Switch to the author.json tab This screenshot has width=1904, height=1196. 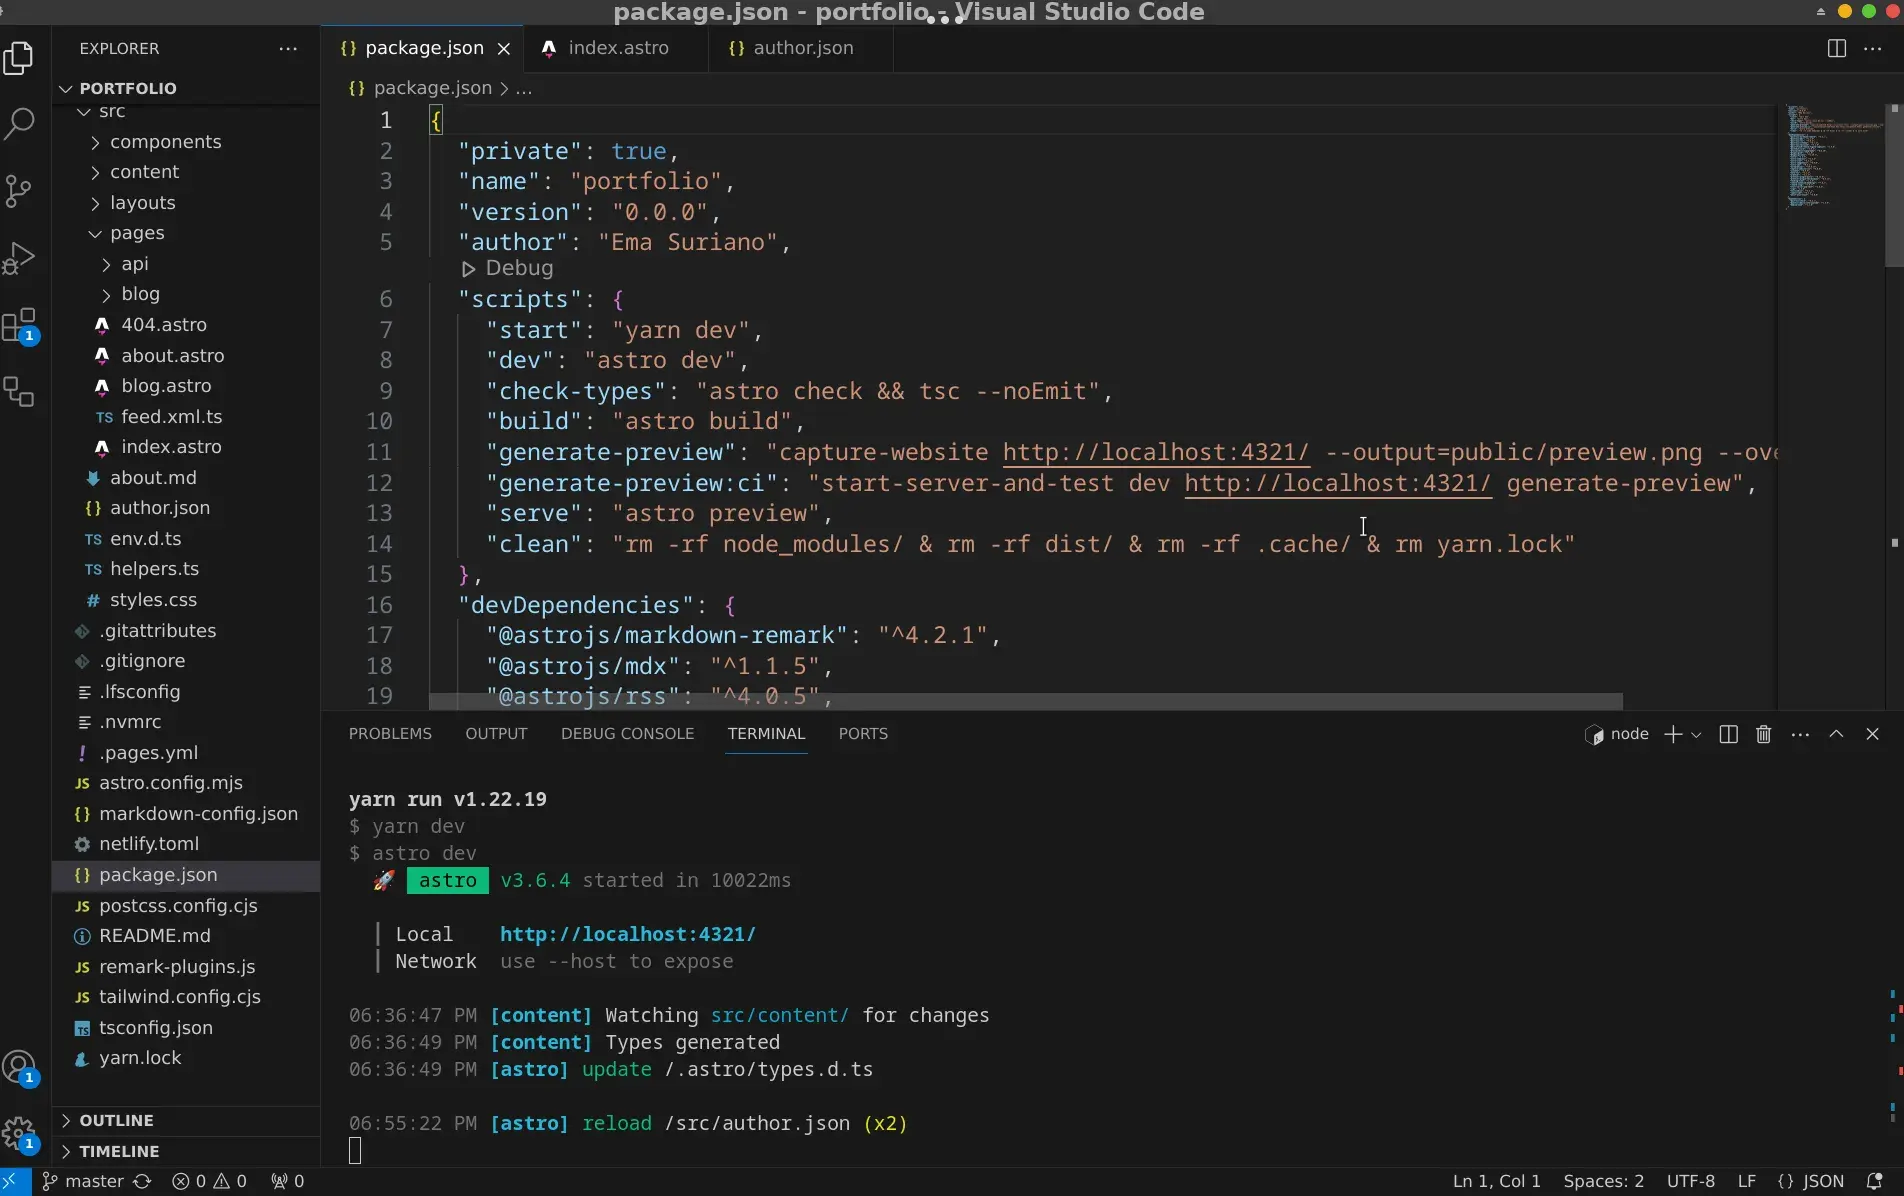coord(802,48)
